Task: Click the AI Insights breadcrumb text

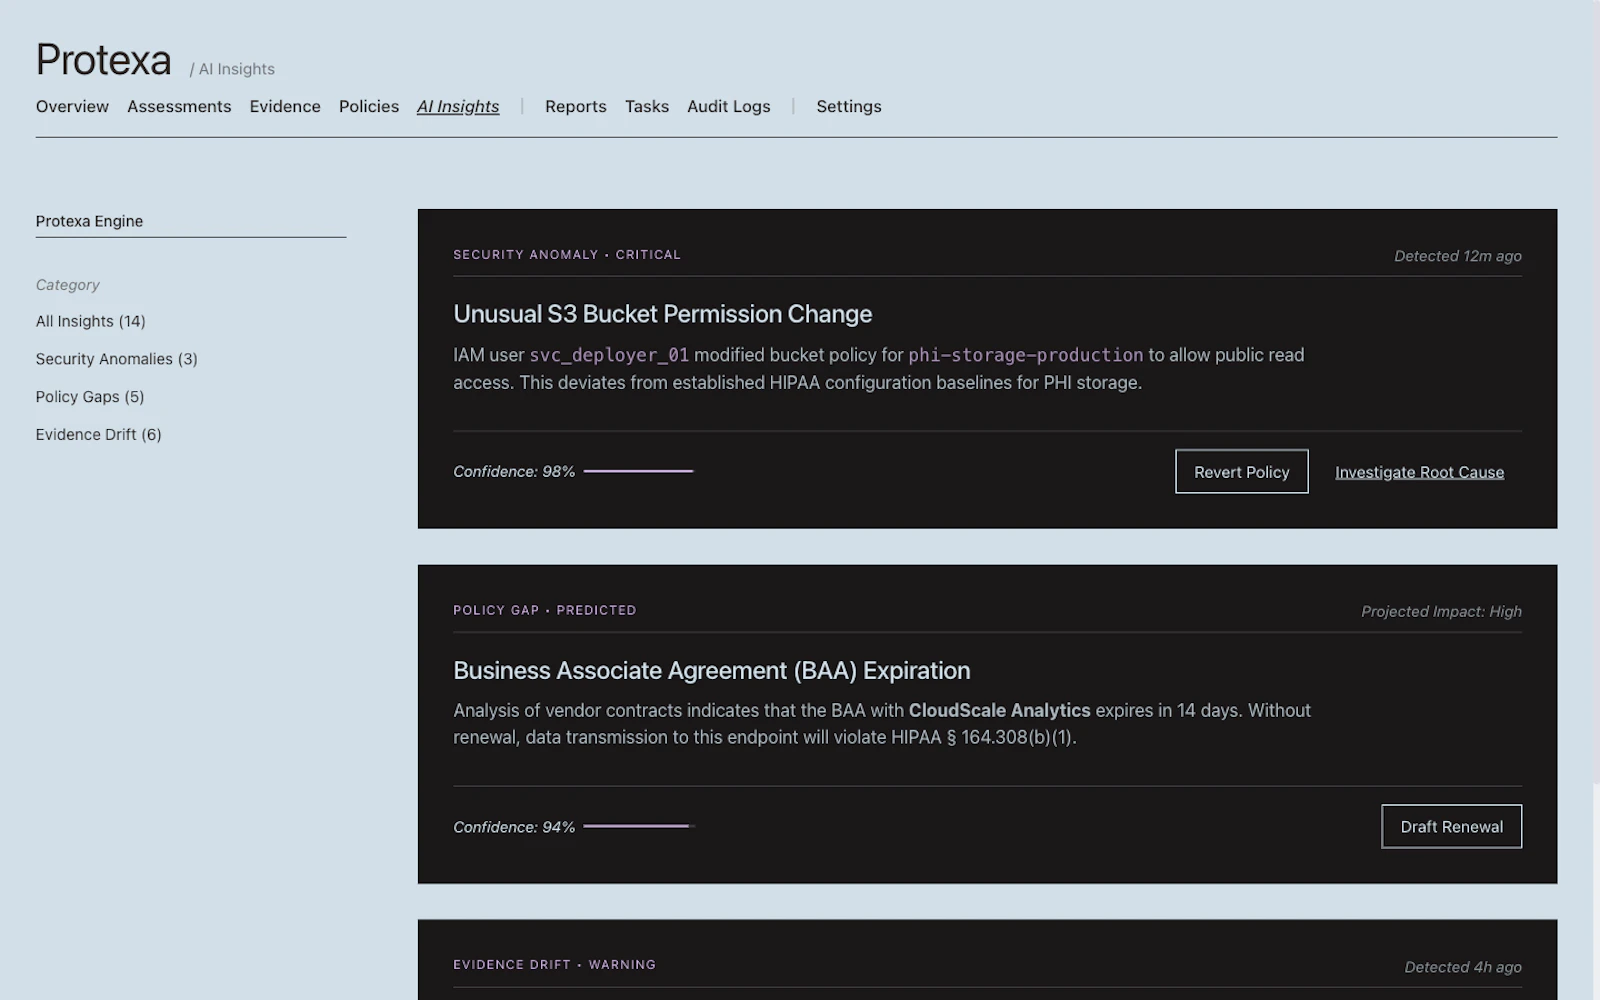Action: tap(237, 69)
